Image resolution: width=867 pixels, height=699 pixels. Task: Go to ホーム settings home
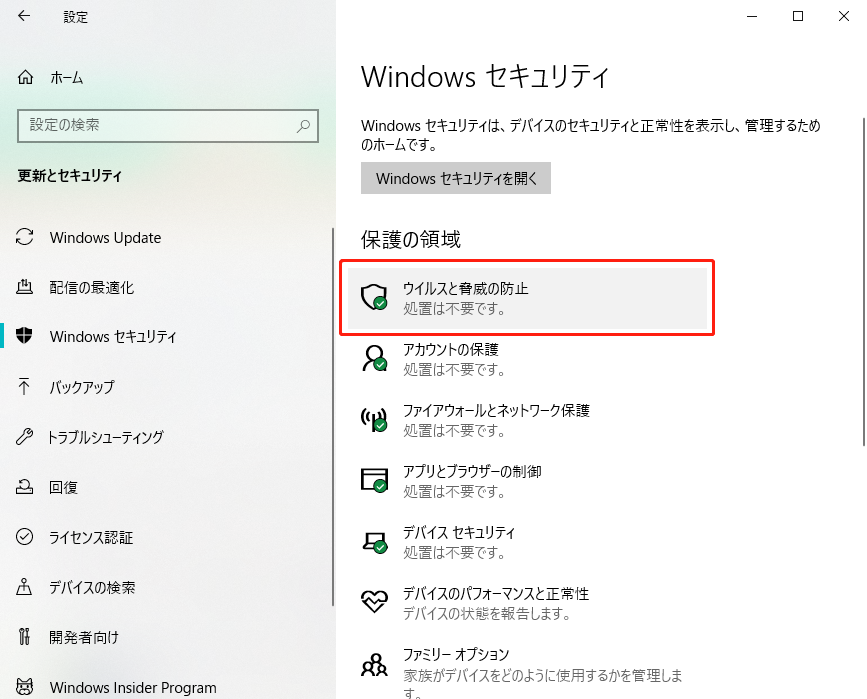(x=66, y=77)
